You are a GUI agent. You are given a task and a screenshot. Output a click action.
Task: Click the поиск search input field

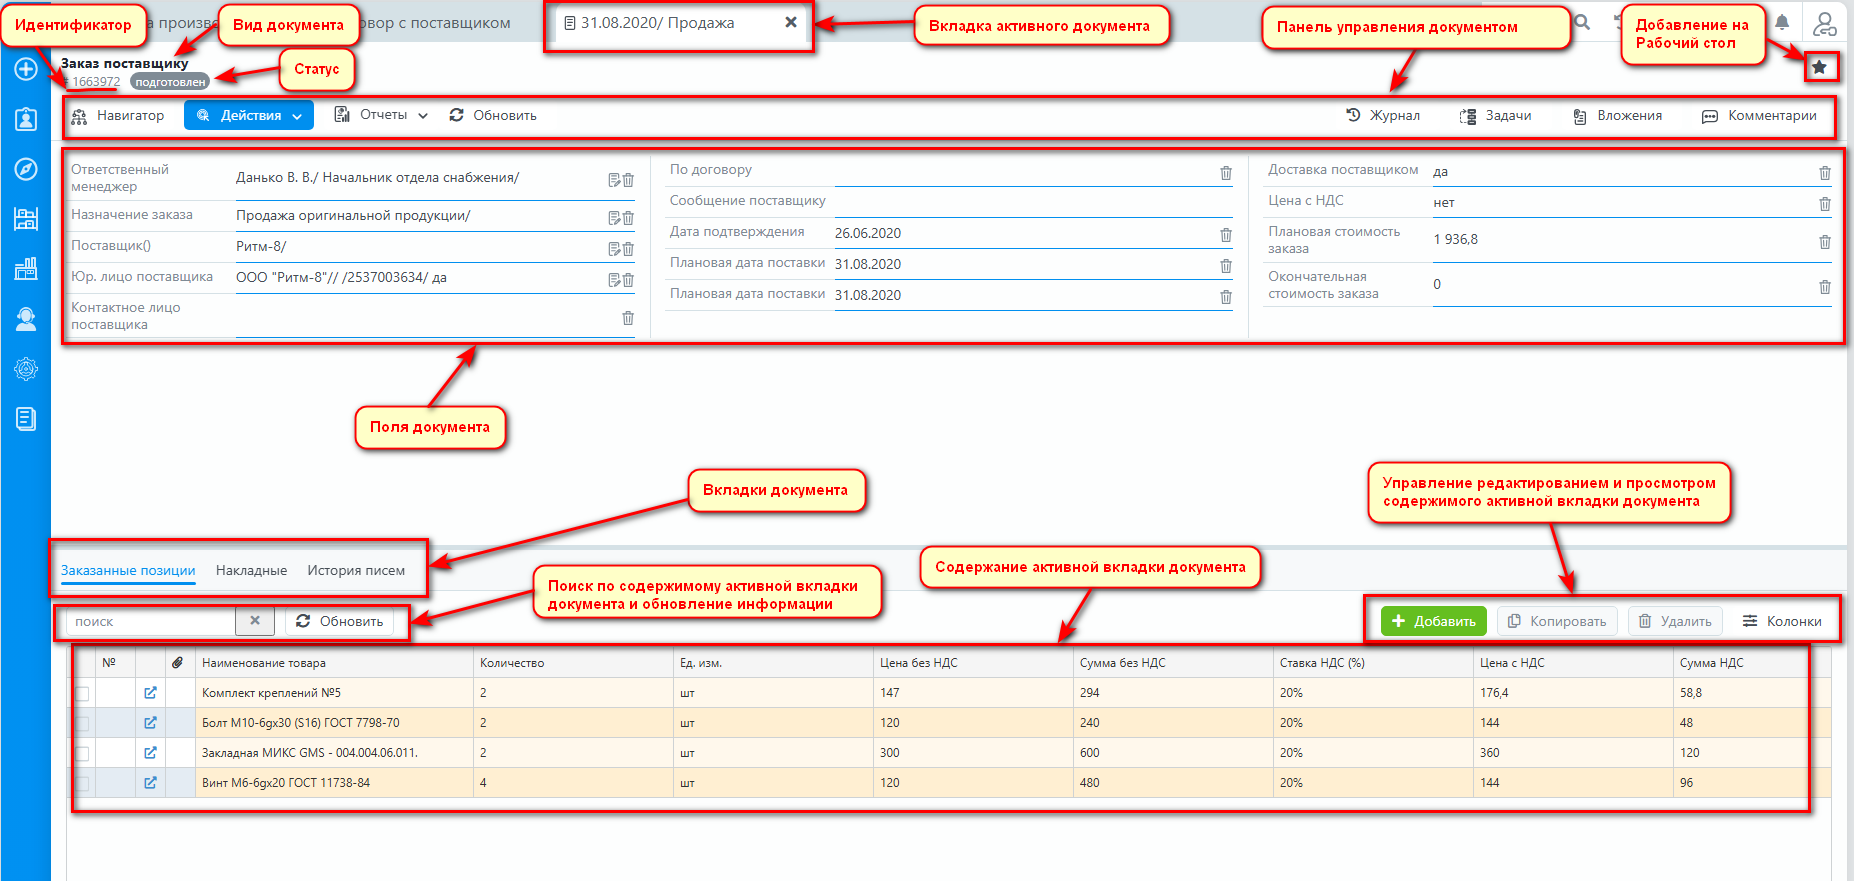(150, 621)
